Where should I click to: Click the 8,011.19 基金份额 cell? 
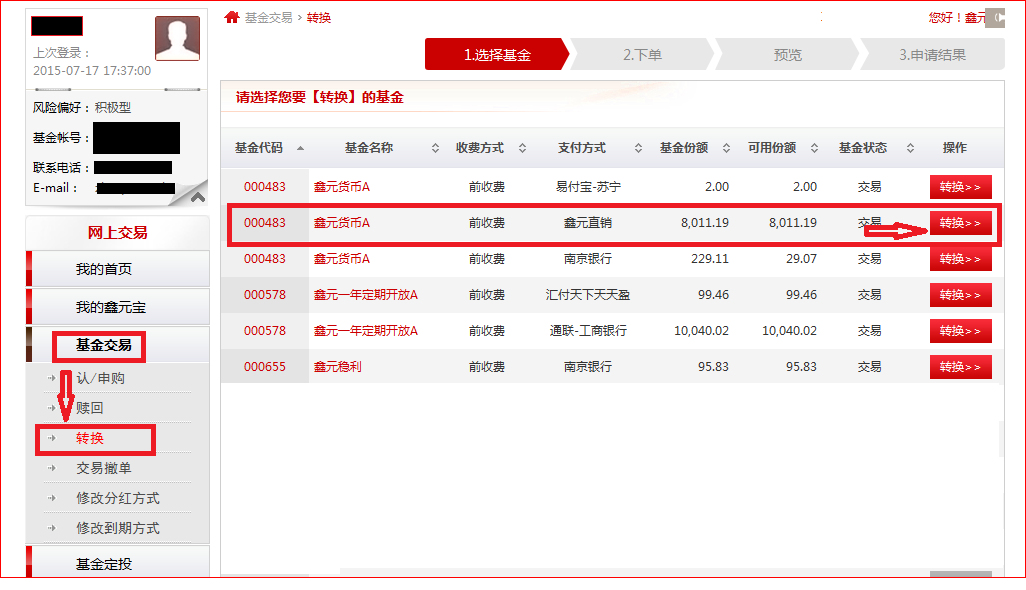pos(705,223)
